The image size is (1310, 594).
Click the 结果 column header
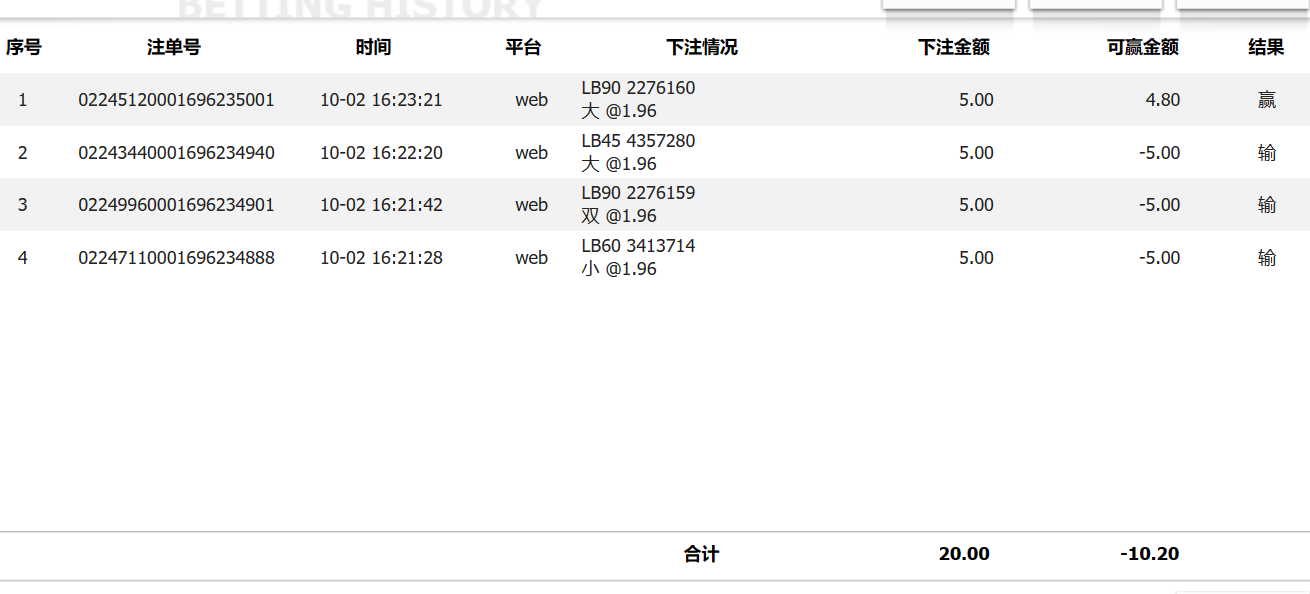click(1266, 47)
